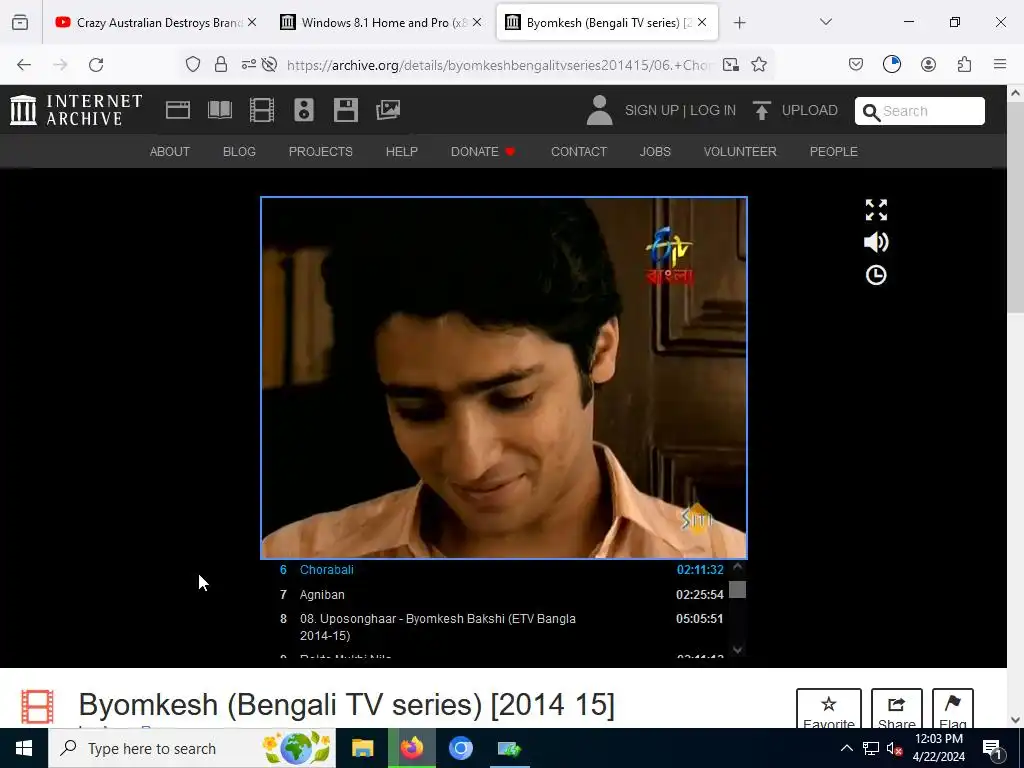Viewport: 1024px width, 768px height.
Task: Select playlist item 6 Chorabali
Action: 502,569
